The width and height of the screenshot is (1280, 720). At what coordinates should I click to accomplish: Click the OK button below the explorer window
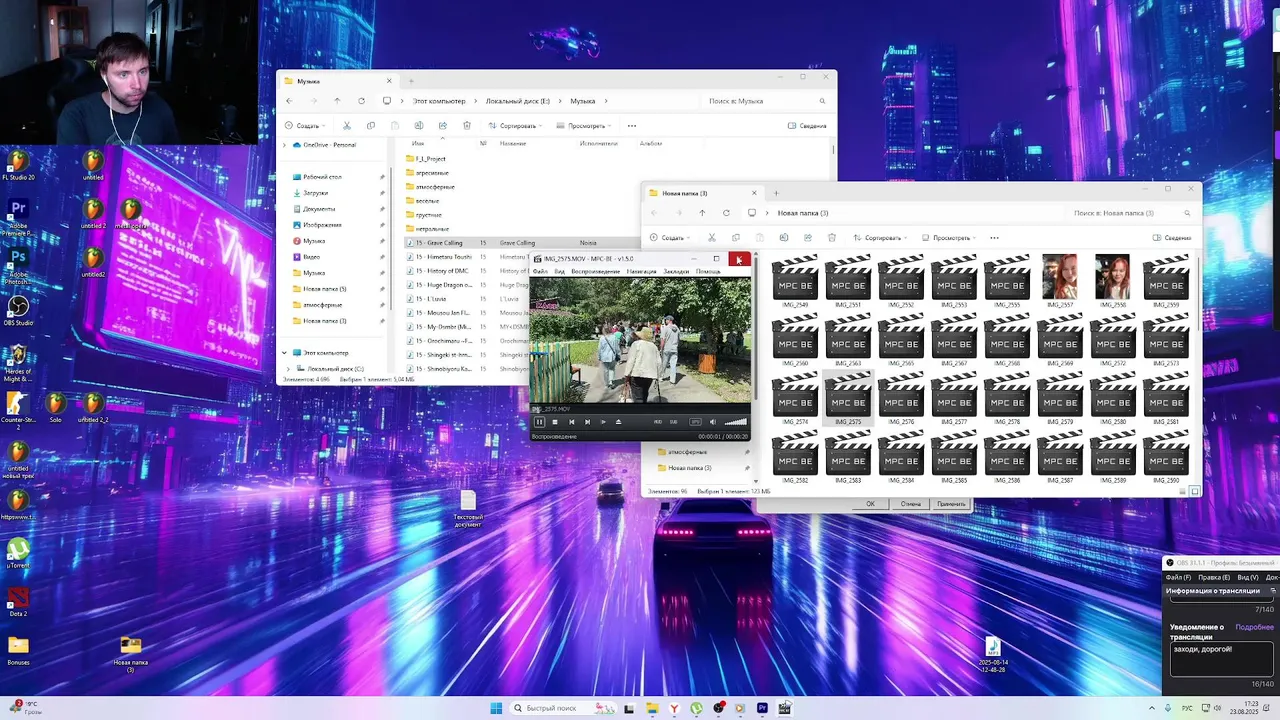tap(870, 504)
